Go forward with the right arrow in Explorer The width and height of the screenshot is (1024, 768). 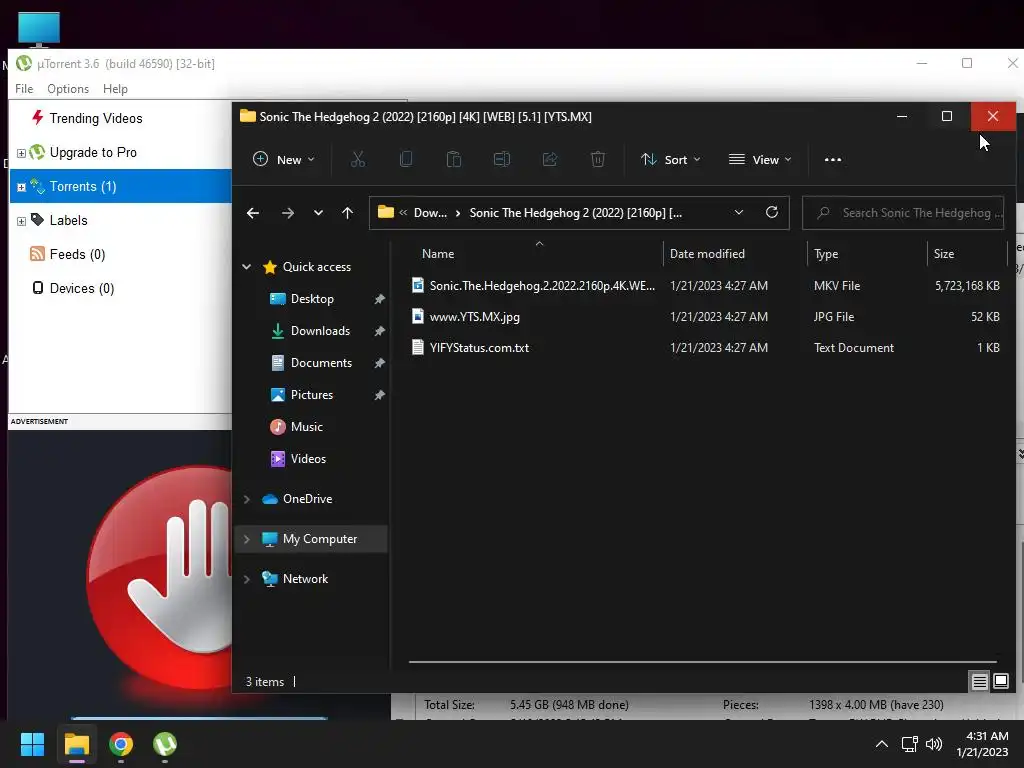click(x=287, y=213)
